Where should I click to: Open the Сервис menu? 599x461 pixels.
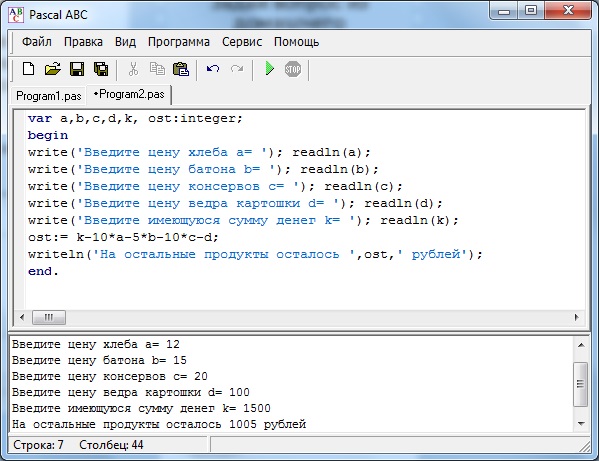coord(242,42)
